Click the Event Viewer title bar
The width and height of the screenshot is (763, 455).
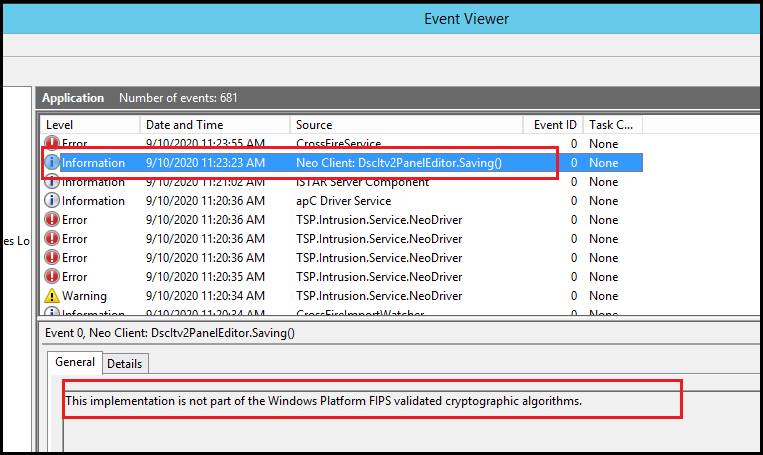pos(466,19)
